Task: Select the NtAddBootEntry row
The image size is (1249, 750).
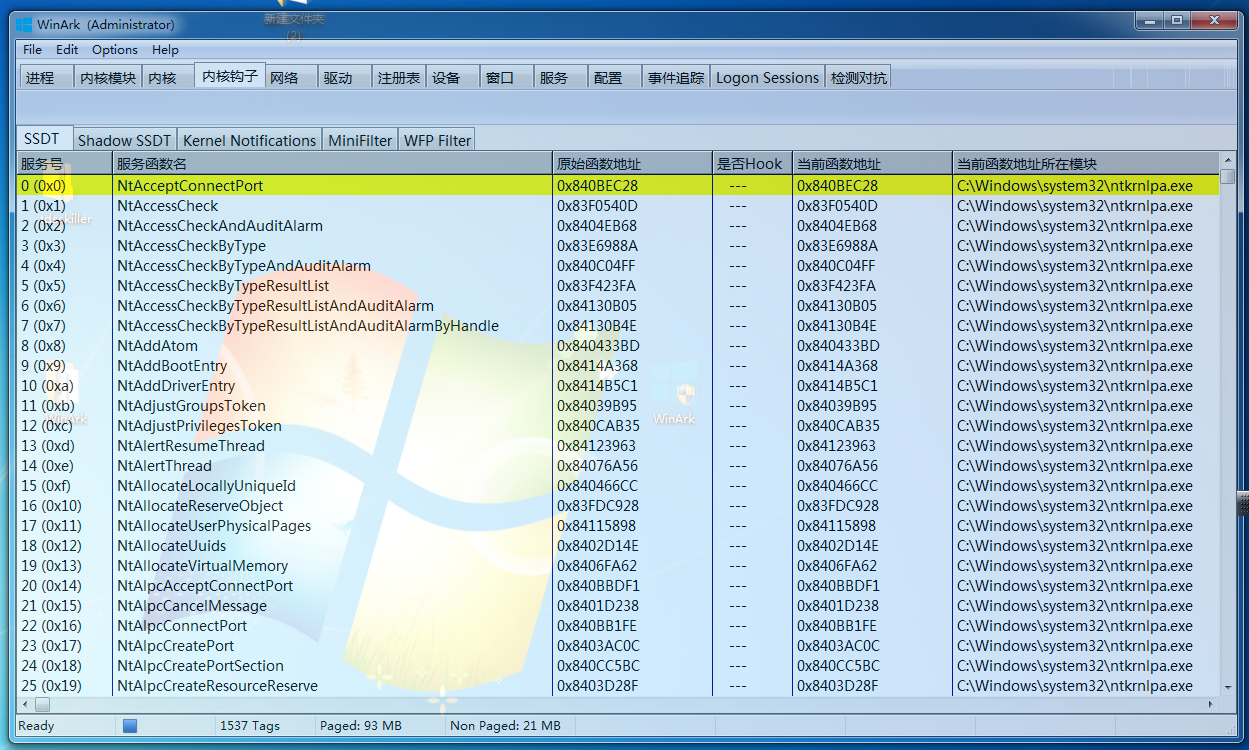Action: pyautogui.click(x=618, y=365)
